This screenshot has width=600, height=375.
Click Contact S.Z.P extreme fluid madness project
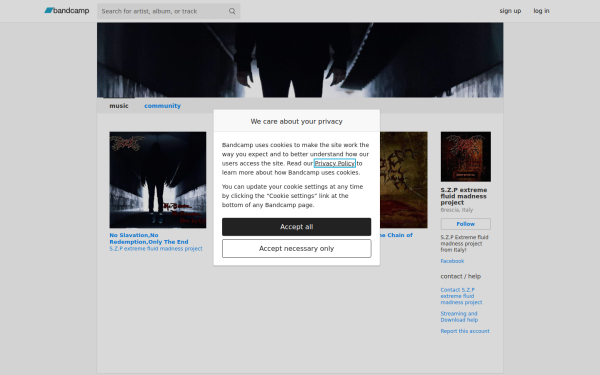coord(461,296)
